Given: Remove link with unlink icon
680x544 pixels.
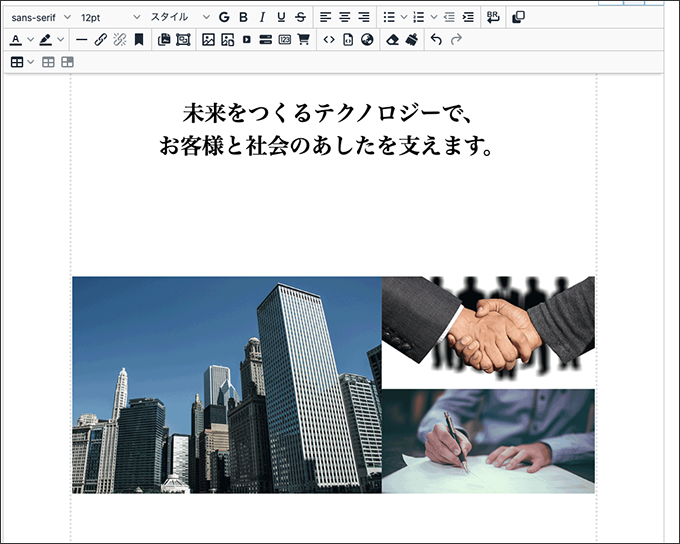Looking at the screenshot, I should [120, 40].
